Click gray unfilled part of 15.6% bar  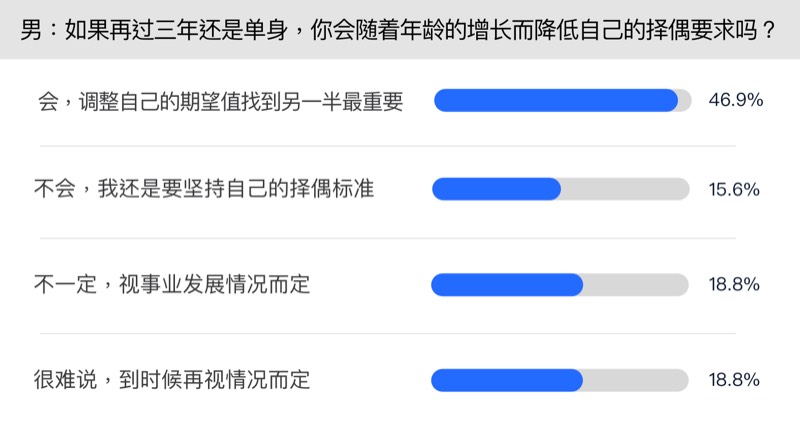625,189
